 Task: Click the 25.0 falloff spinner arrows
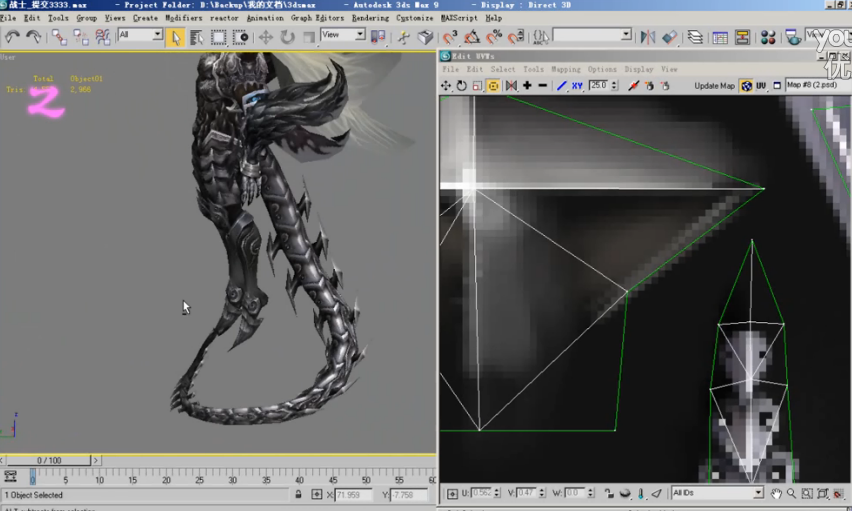pyautogui.click(x=615, y=85)
